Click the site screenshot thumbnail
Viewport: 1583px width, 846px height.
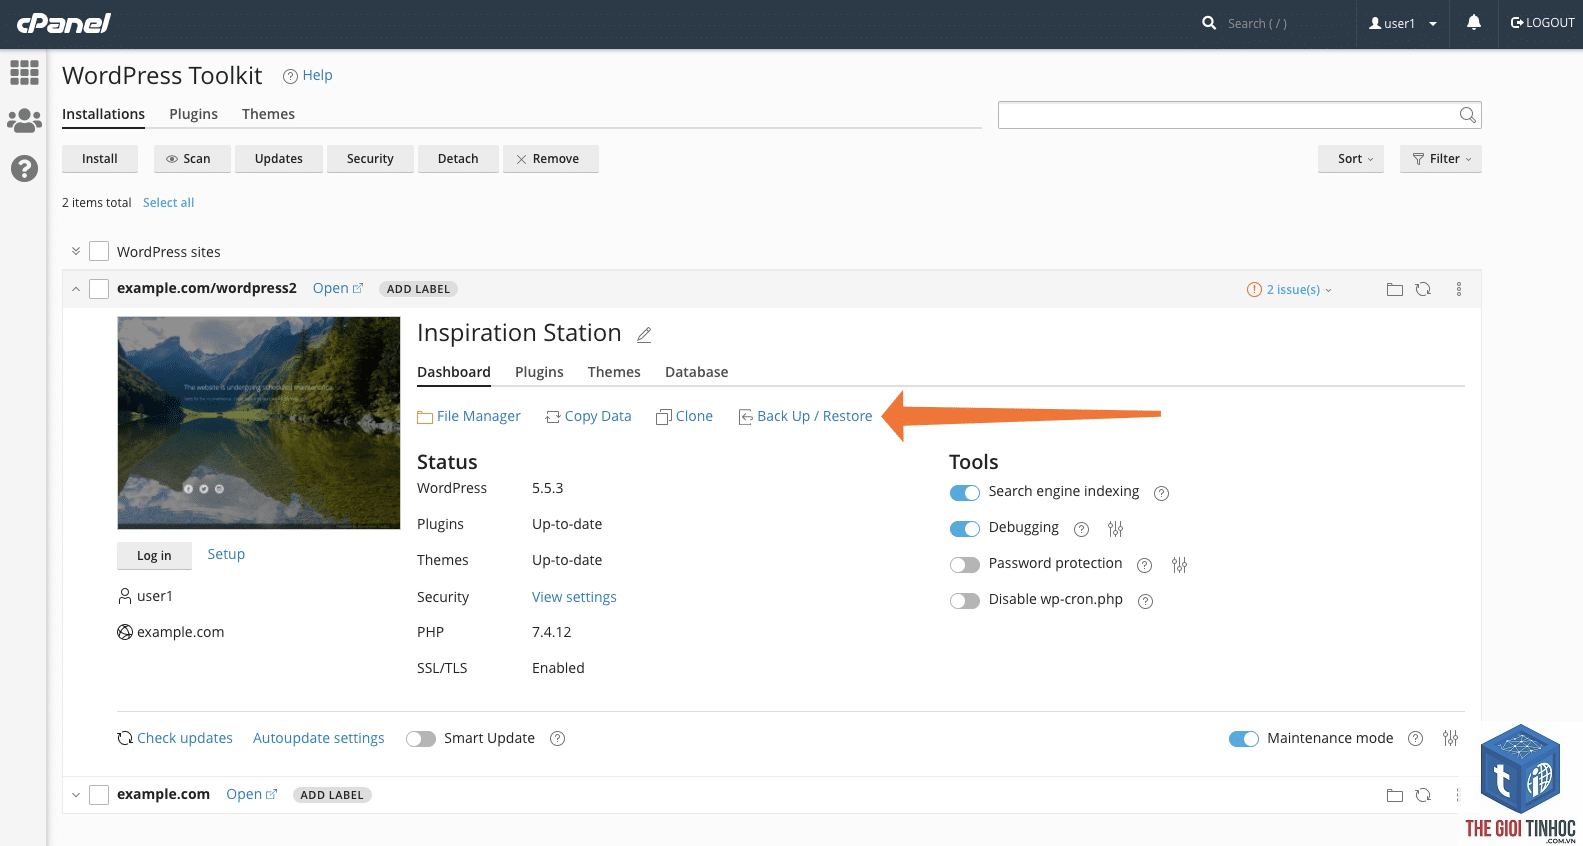[x=259, y=423]
